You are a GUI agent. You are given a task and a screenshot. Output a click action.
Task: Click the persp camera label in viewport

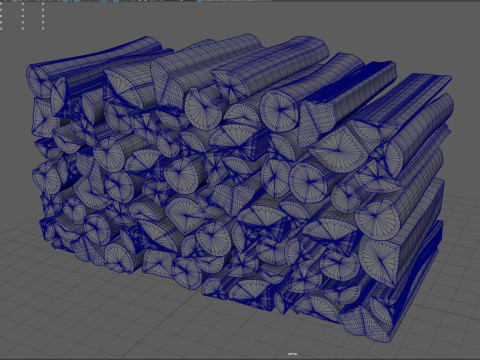[x=293, y=354]
